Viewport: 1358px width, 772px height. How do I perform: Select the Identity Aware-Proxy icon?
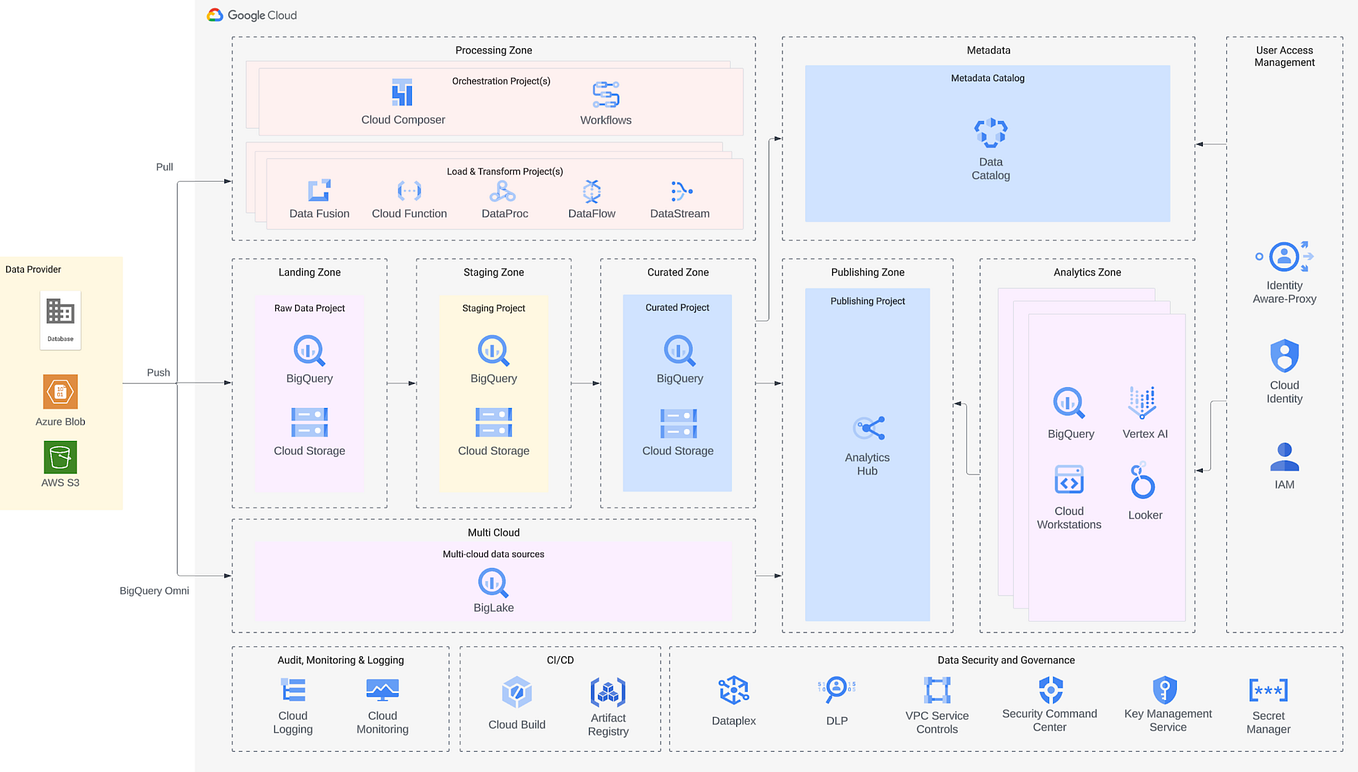1283,256
